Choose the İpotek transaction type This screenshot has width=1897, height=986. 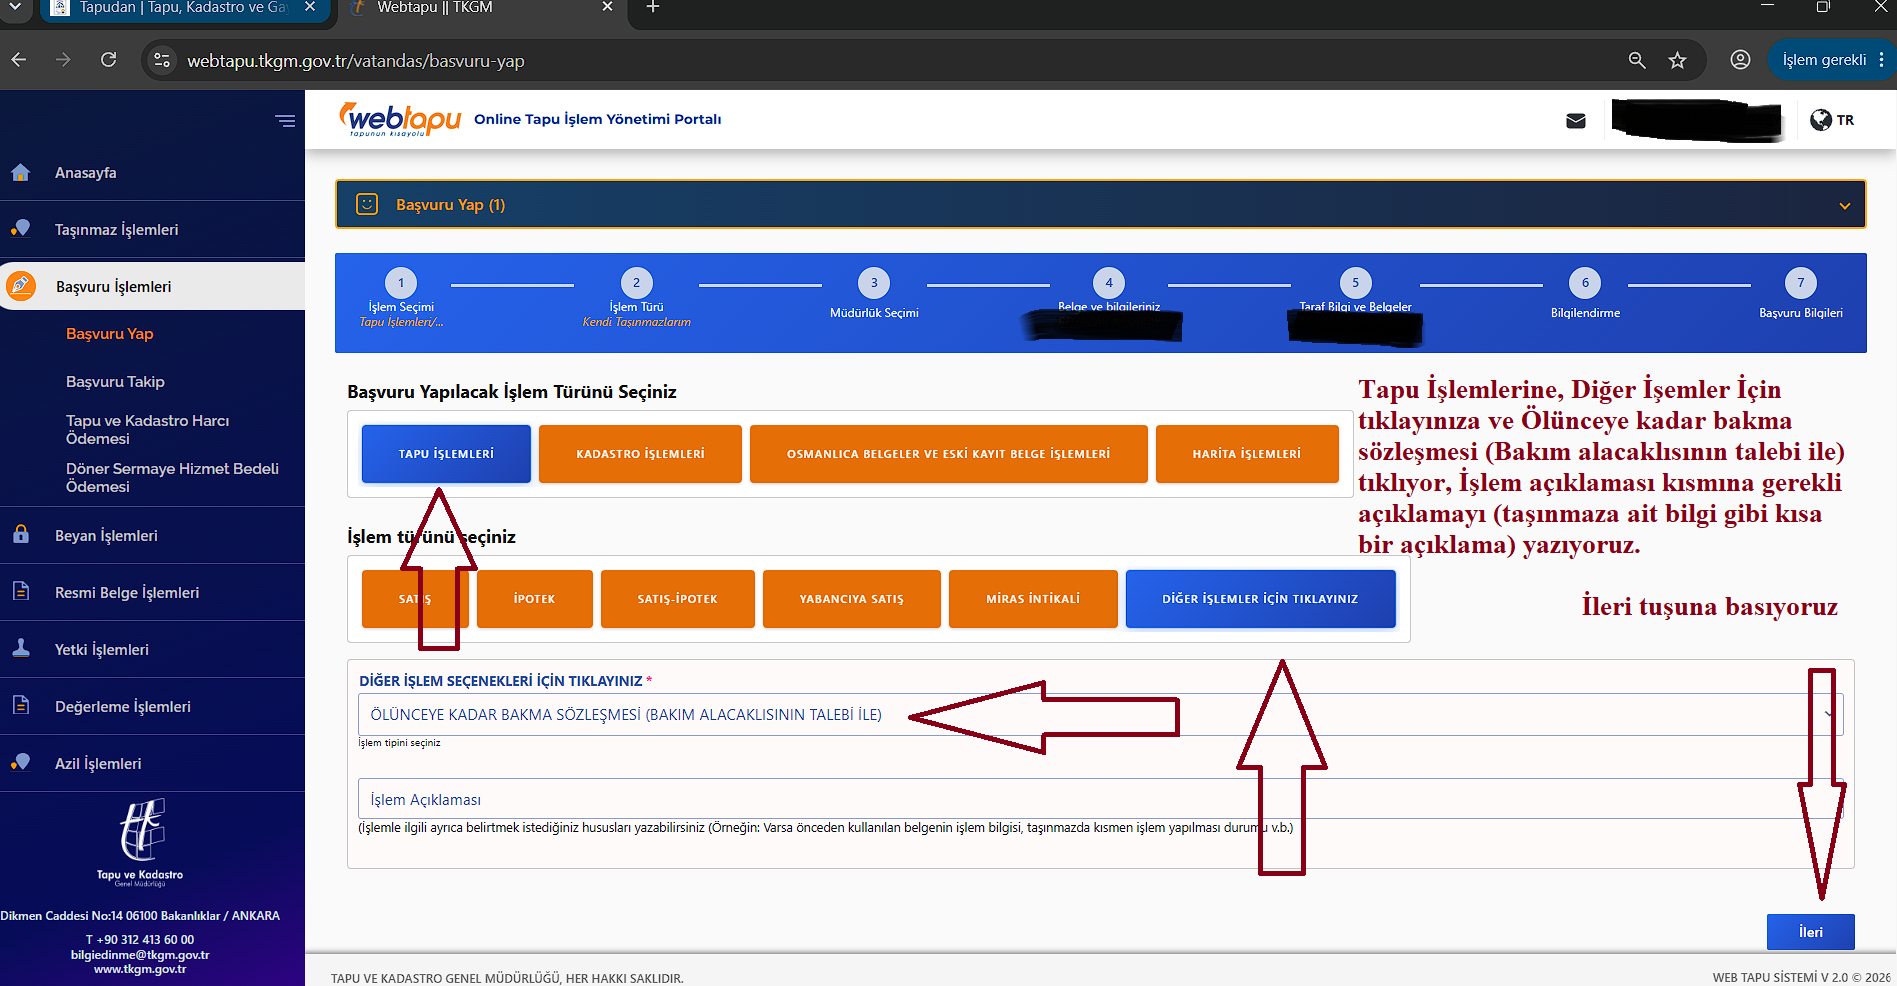click(535, 599)
